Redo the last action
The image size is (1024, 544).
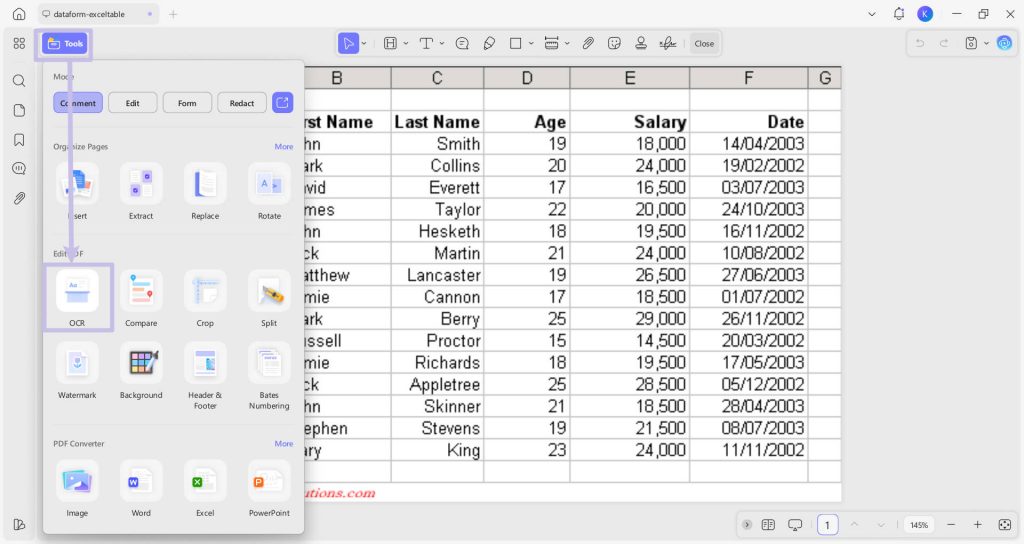tap(944, 44)
